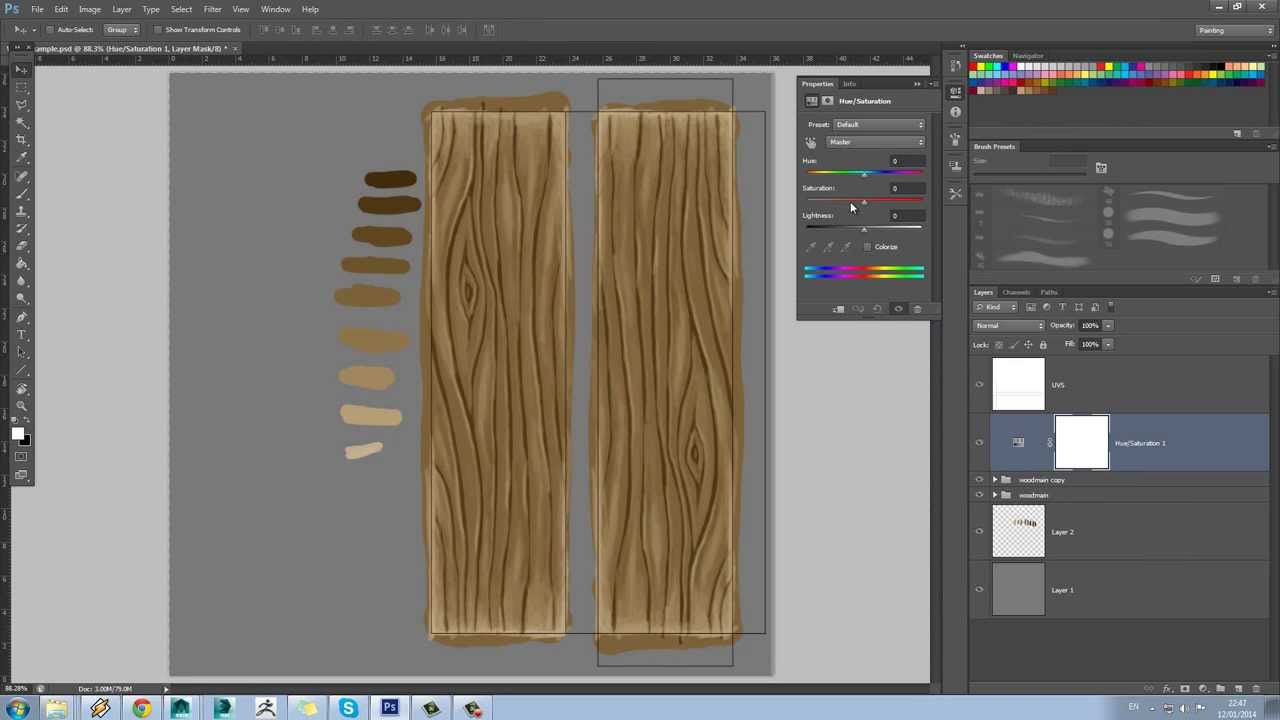Viewport: 1280px width, 720px height.
Task: Select the Zoom tool in toolbar
Action: pos(21,406)
